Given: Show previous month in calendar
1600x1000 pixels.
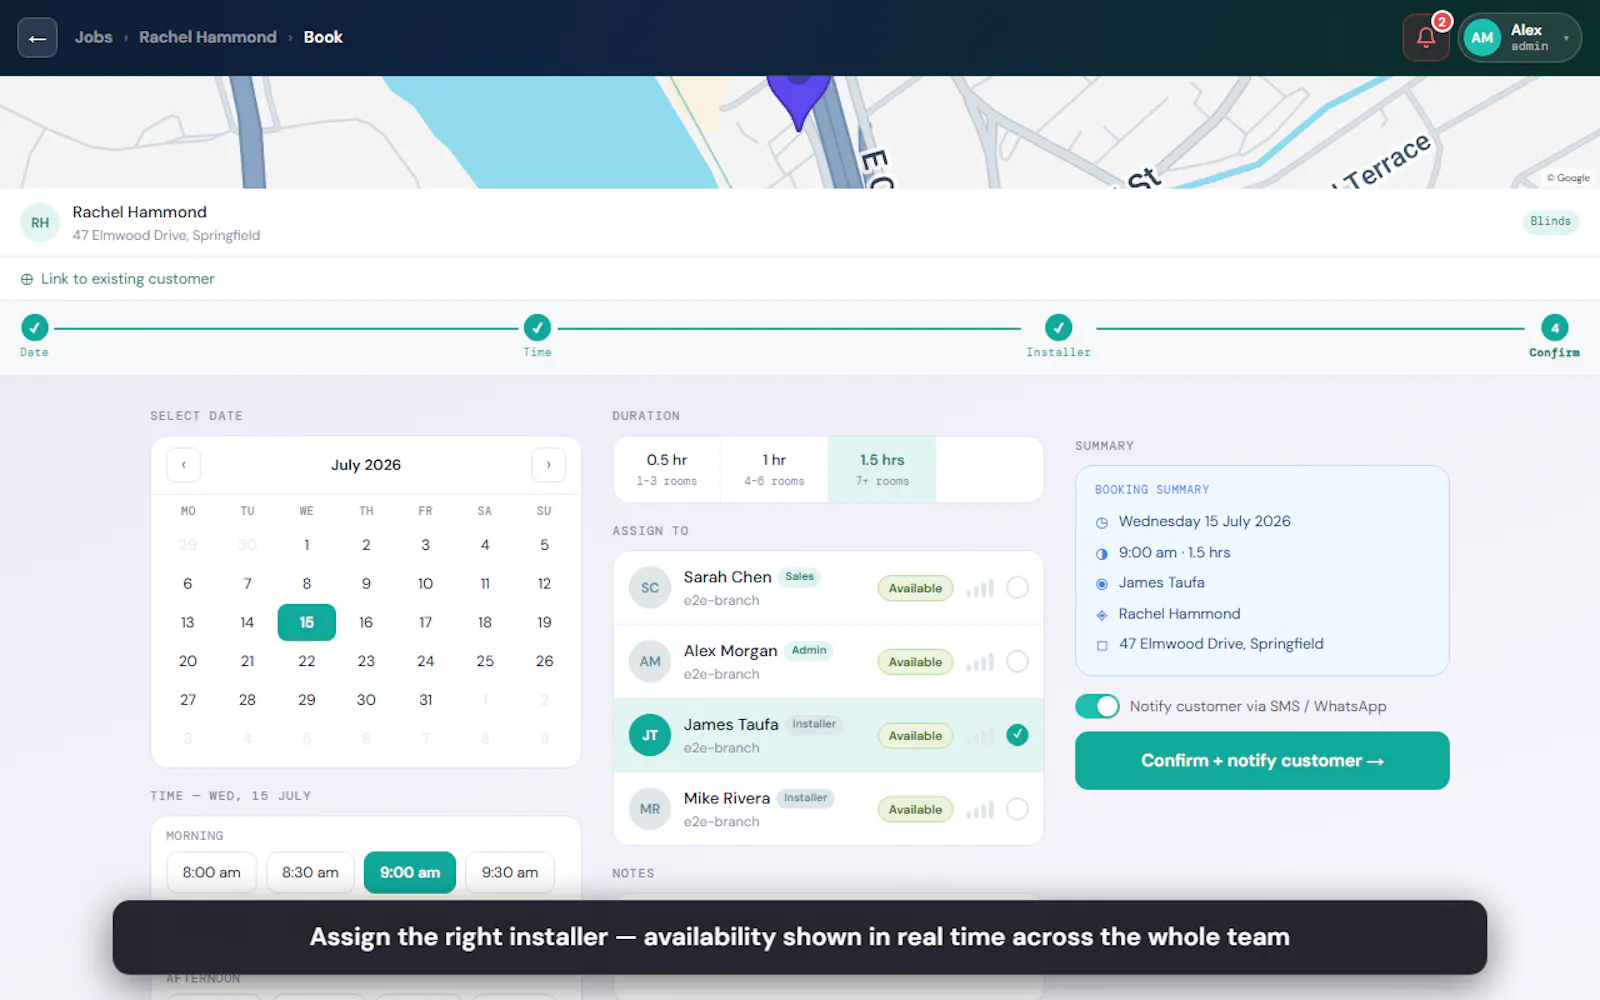Looking at the screenshot, I should [x=183, y=465].
